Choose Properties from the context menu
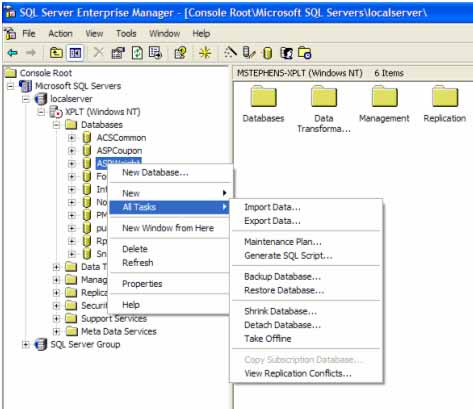This screenshot has height=409, width=473. (x=169, y=284)
